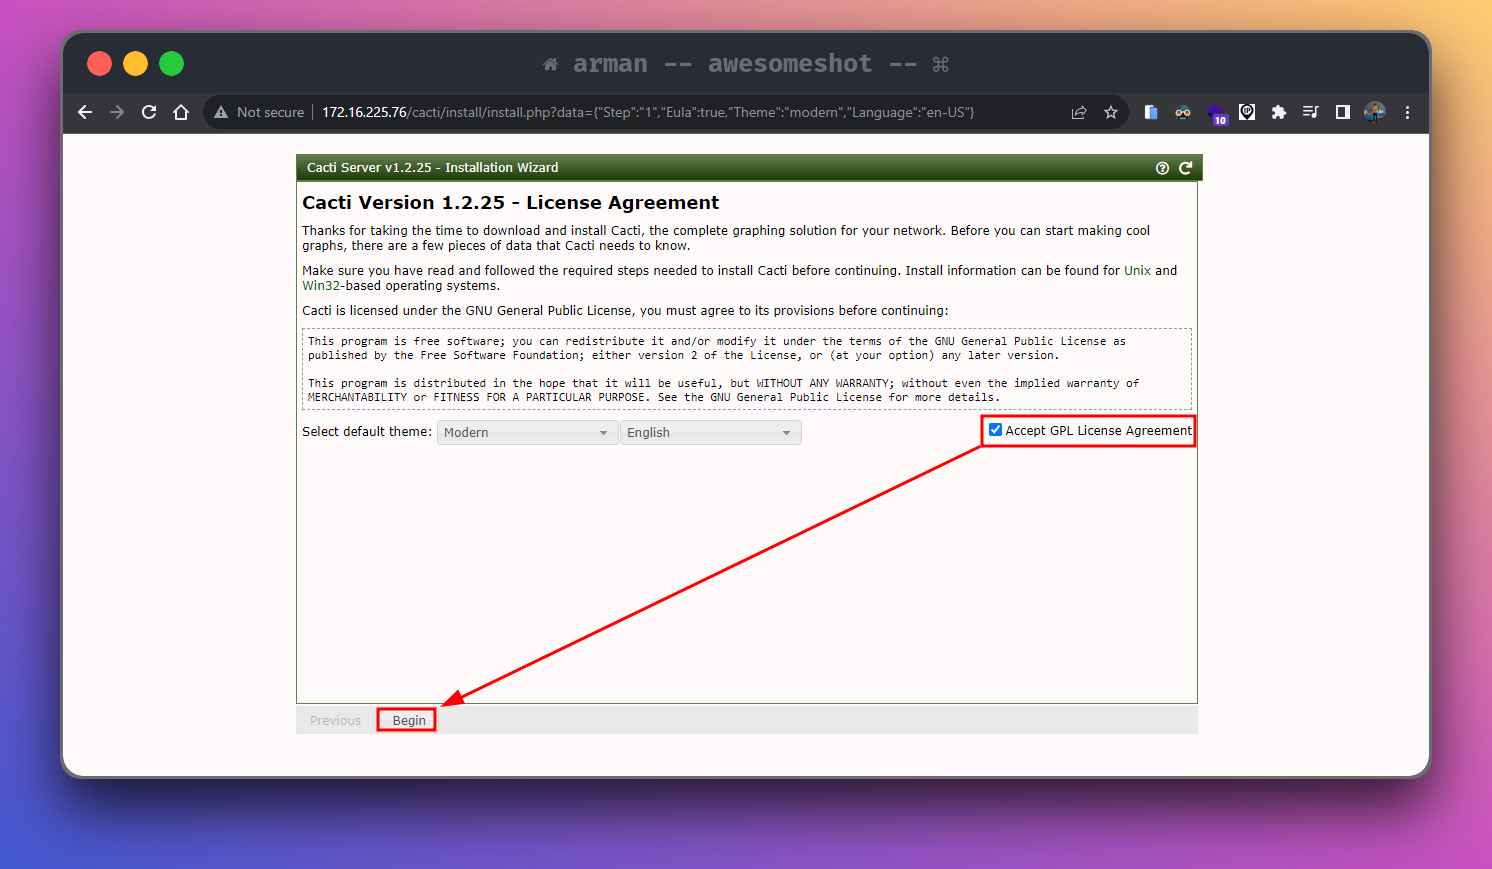
Task: Bookmark this page with the star icon
Action: 1111,112
